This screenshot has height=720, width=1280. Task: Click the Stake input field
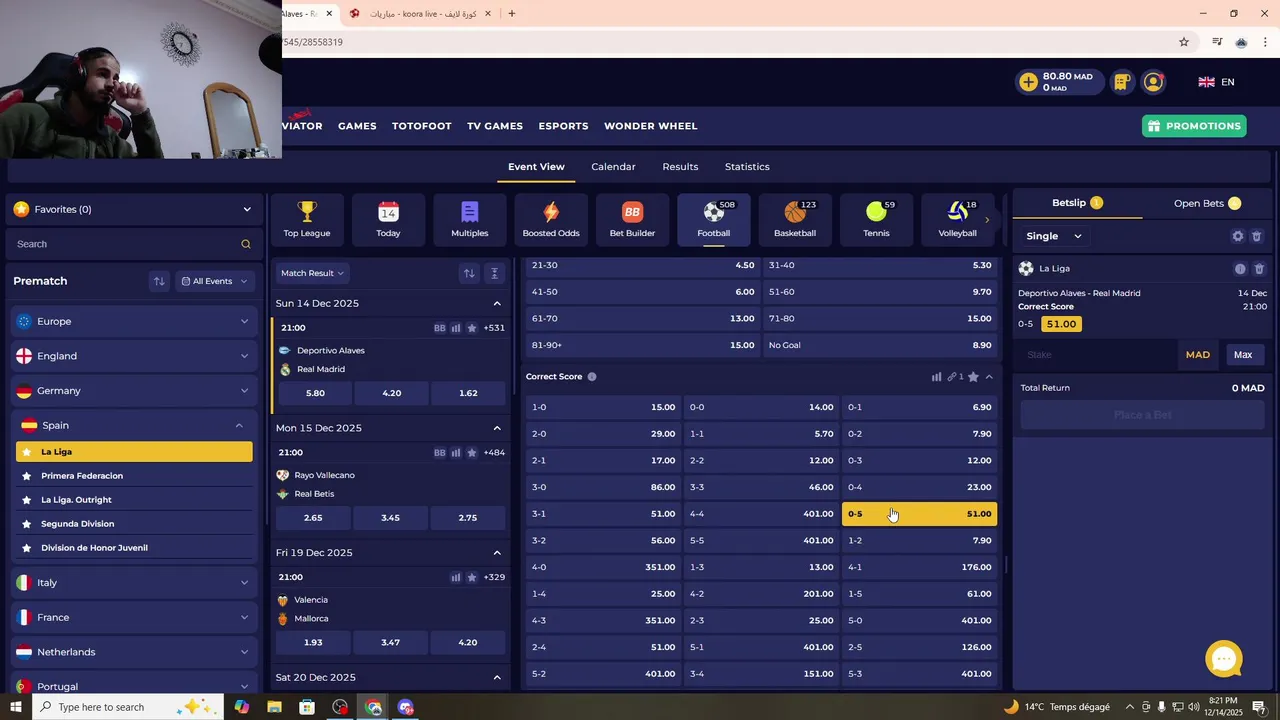click(x=1095, y=355)
